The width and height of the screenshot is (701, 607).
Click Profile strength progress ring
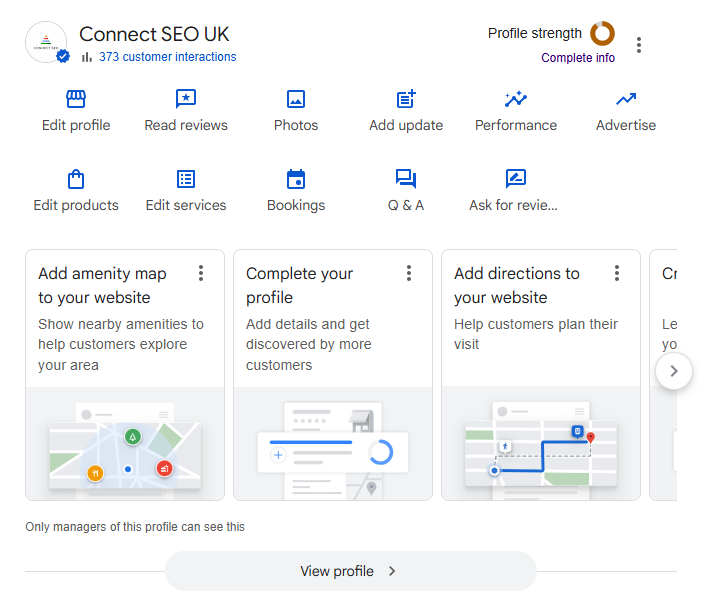[x=602, y=34]
